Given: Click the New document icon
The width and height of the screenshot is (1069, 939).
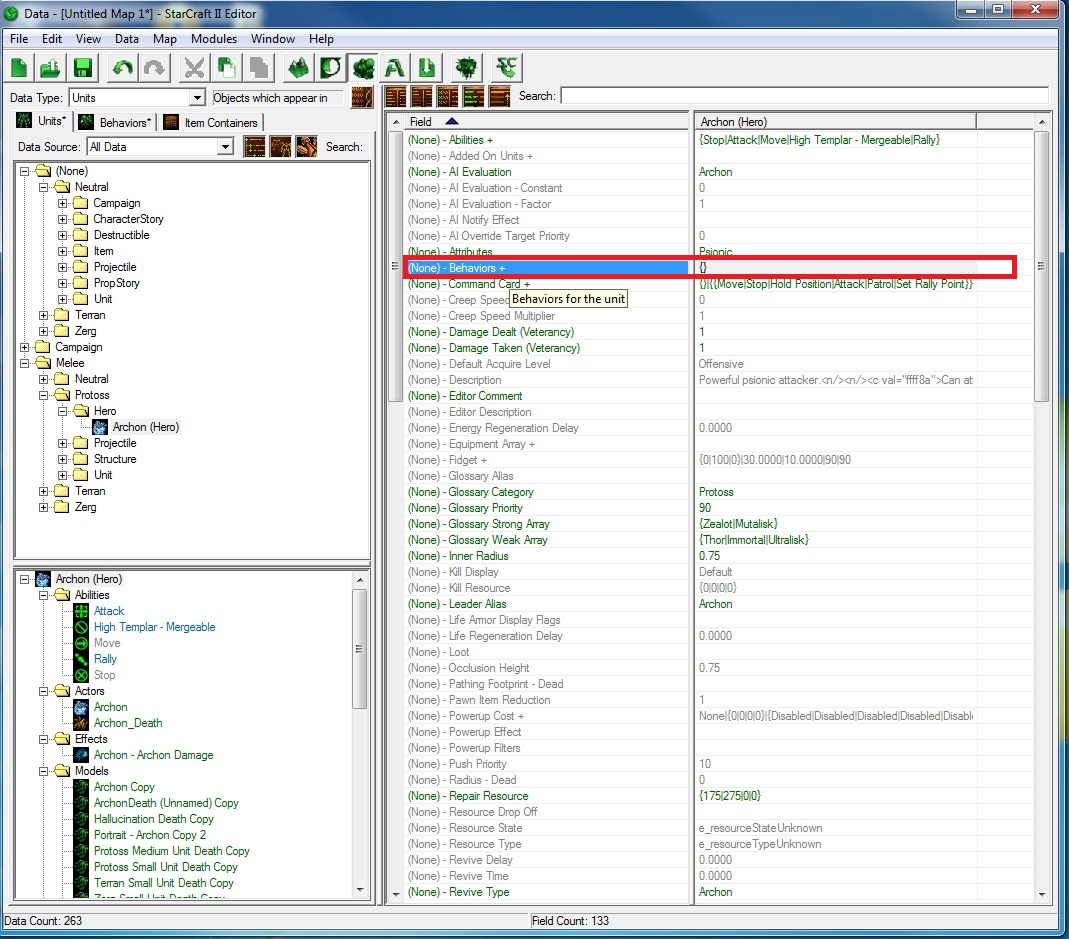Looking at the screenshot, I should tap(21, 69).
